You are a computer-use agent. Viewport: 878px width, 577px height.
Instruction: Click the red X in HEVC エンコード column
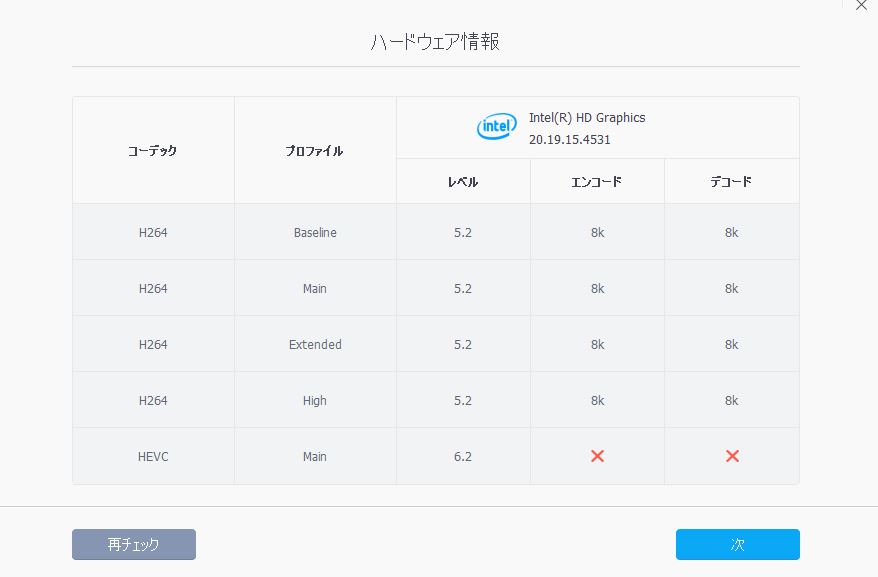click(x=597, y=456)
